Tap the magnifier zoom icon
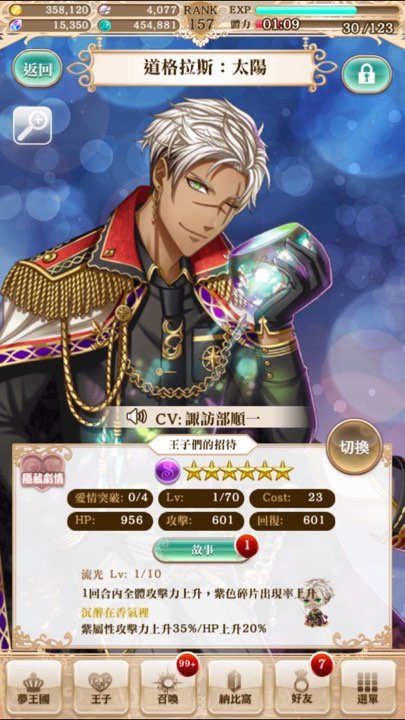Image resolution: width=405 pixels, height=720 pixels. click(x=32, y=125)
